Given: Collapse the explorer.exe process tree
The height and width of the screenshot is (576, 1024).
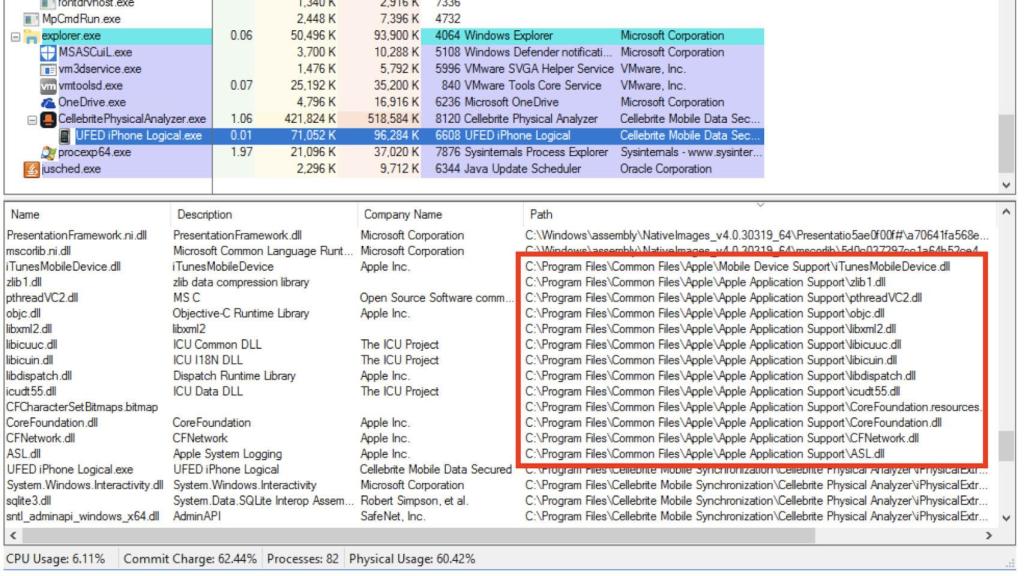Looking at the screenshot, I should (x=15, y=36).
